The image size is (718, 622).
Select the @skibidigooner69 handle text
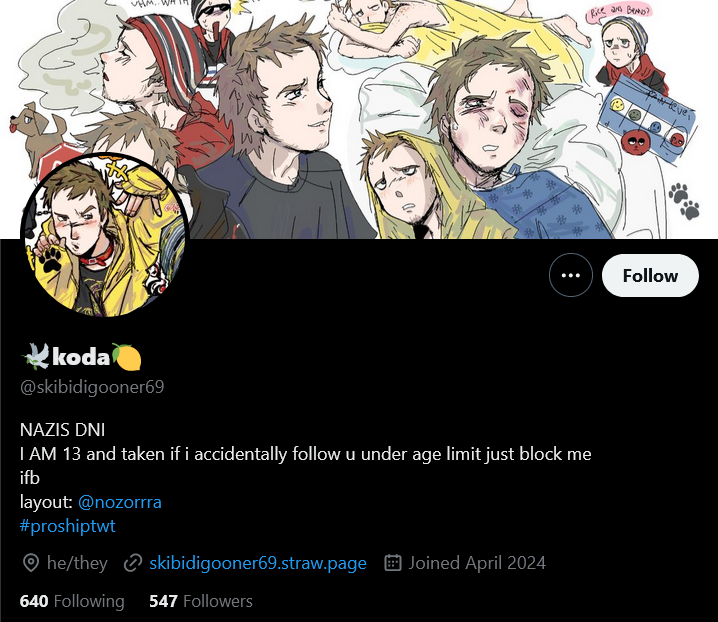(92, 387)
